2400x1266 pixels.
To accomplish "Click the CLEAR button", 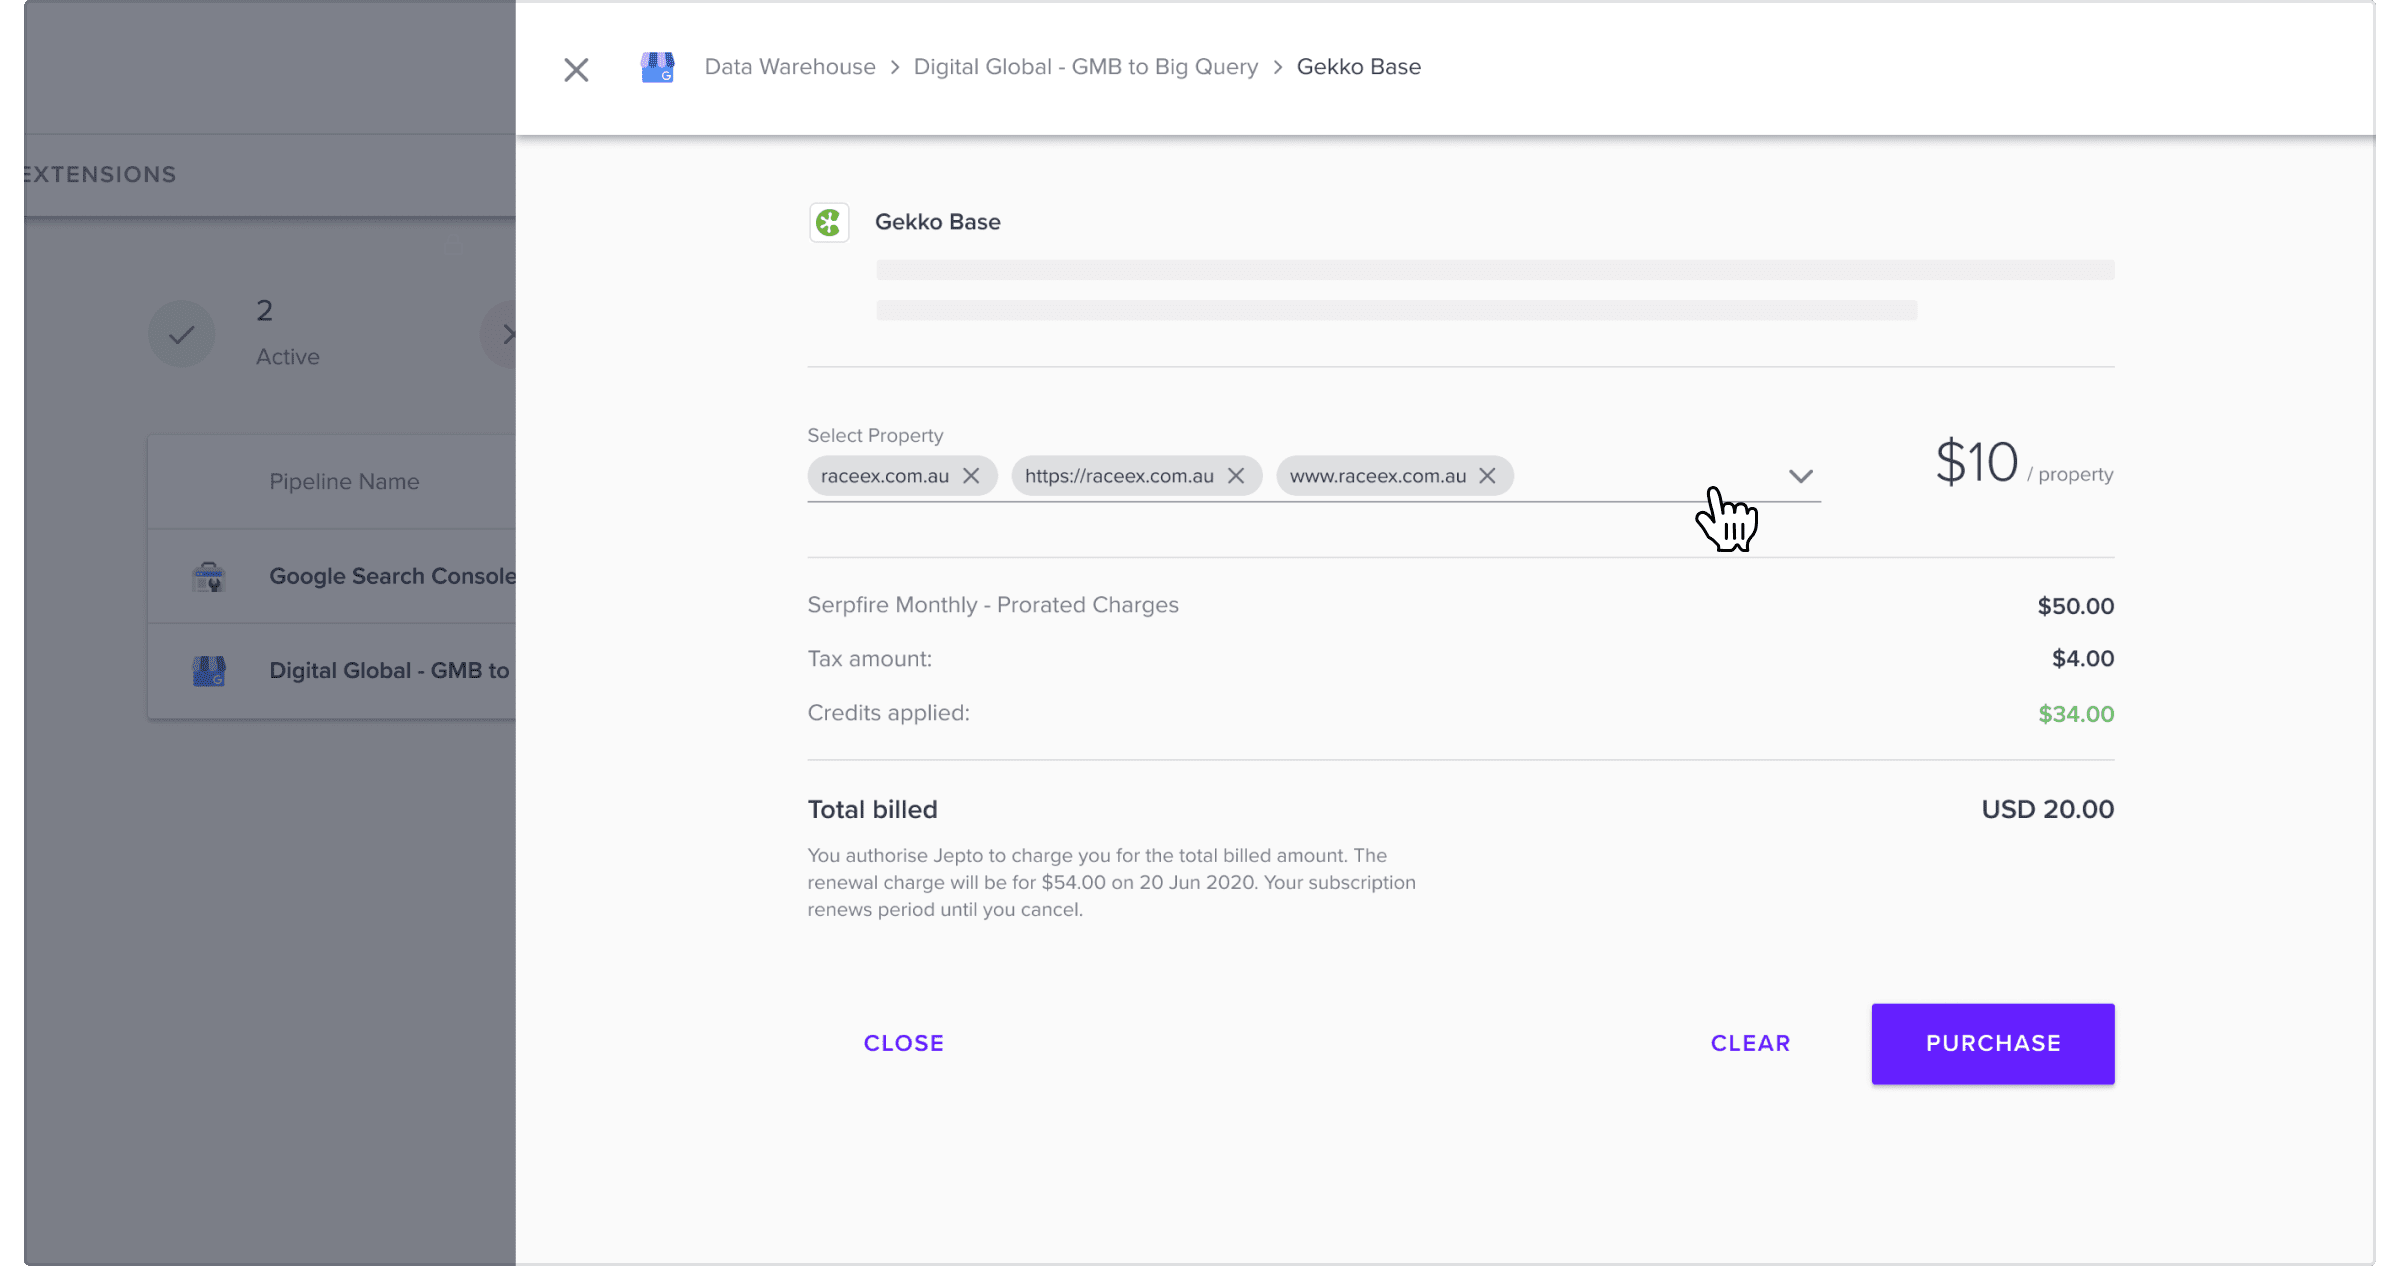I will tap(1750, 1043).
